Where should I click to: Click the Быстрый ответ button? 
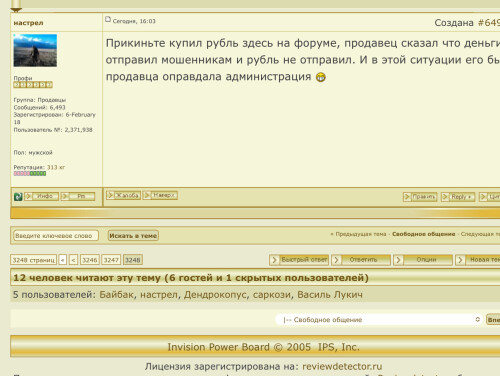pyautogui.click(x=299, y=260)
